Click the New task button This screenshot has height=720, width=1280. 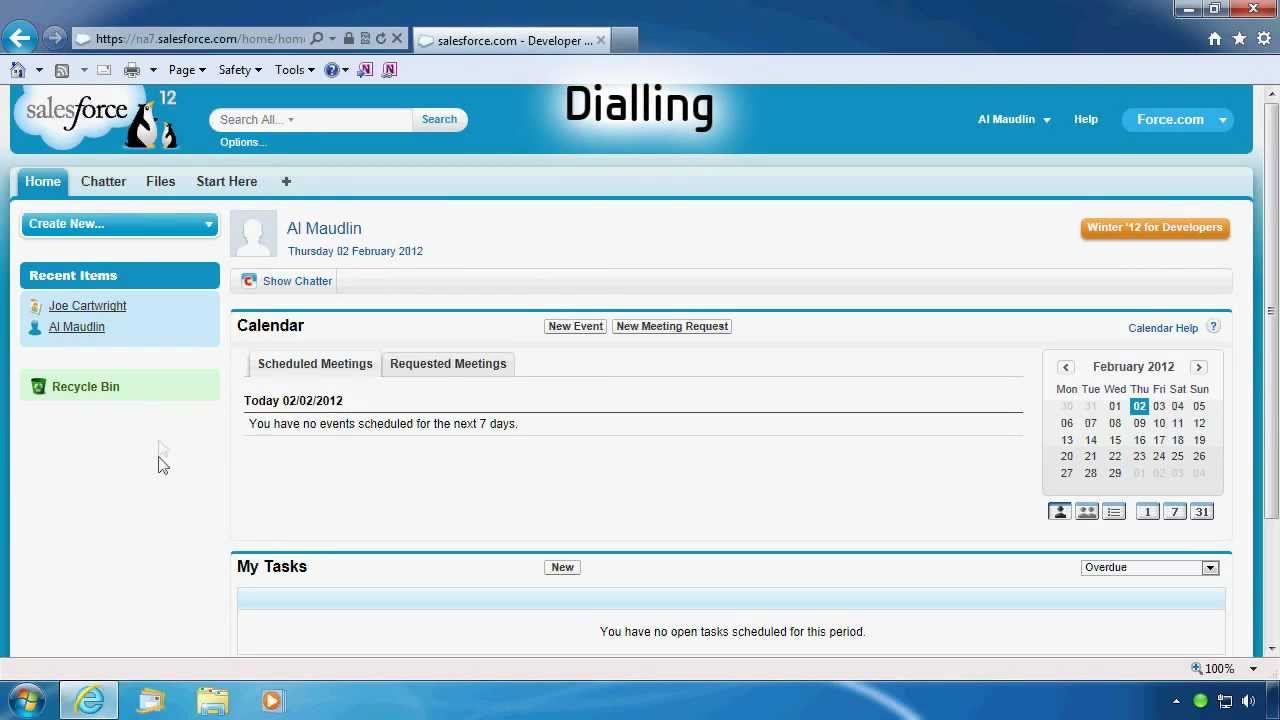coord(563,567)
